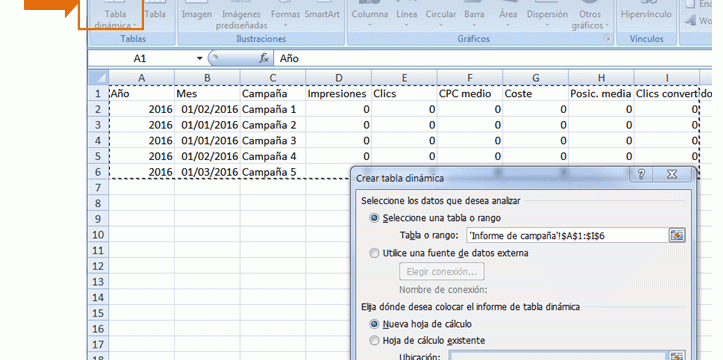The image size is (723, 360).
Task: Select cell A1 containing Año
Action: tap(142, 94)
